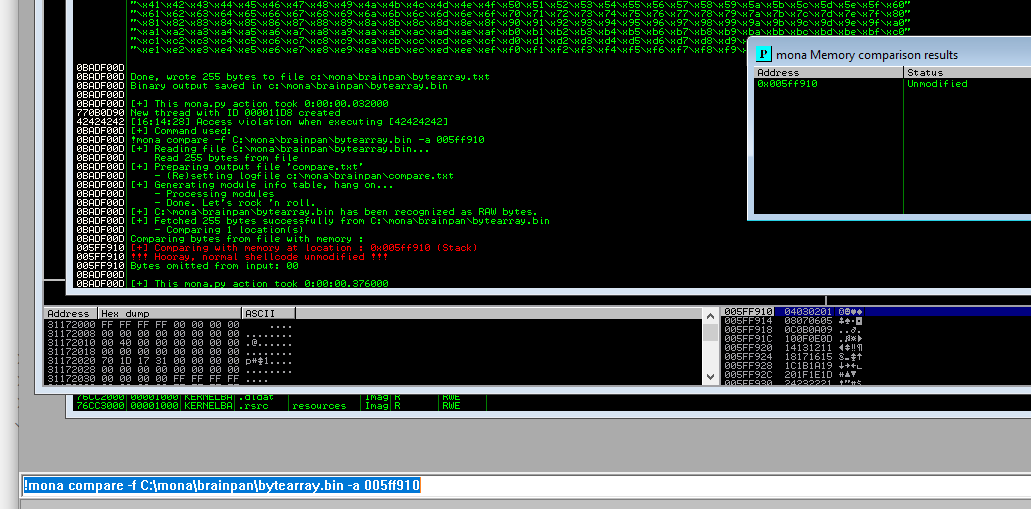Click the 'Hooray, normal shellcode unmodified' log line
The image size is (1031, 509).
click(x=259, y=256)
